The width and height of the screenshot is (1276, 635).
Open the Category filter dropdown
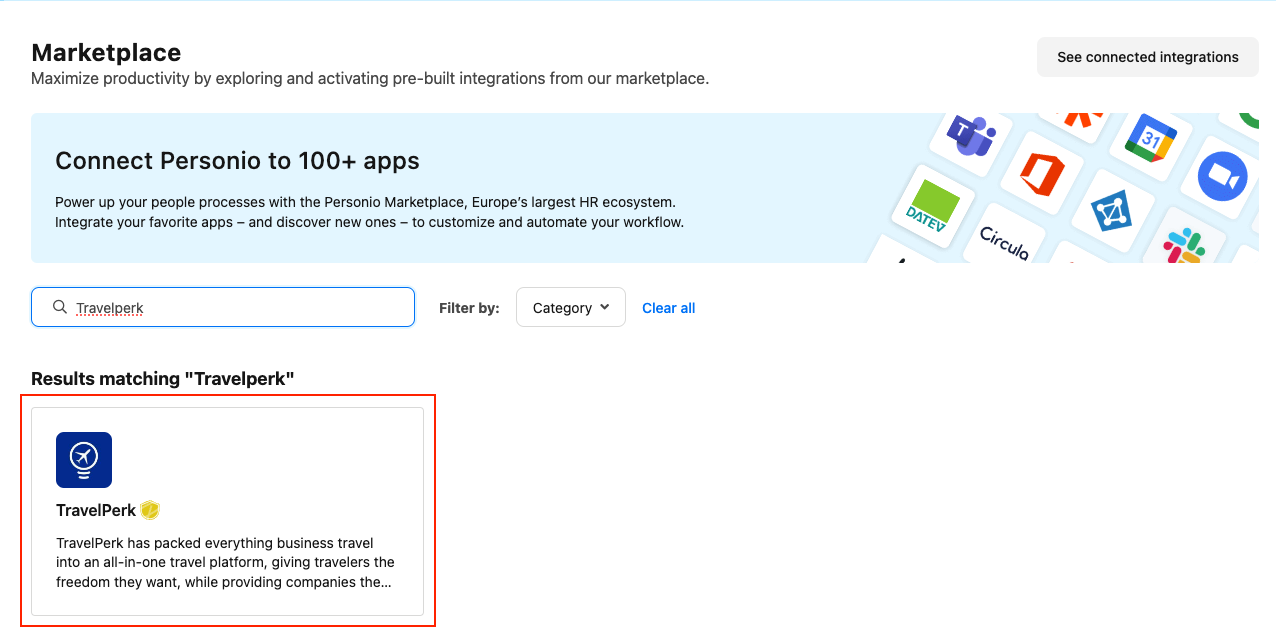tap(571, 307)
